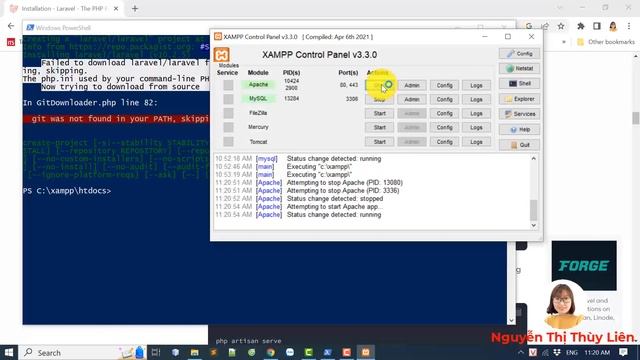Click MySQL port 3306

click(351, 99)
